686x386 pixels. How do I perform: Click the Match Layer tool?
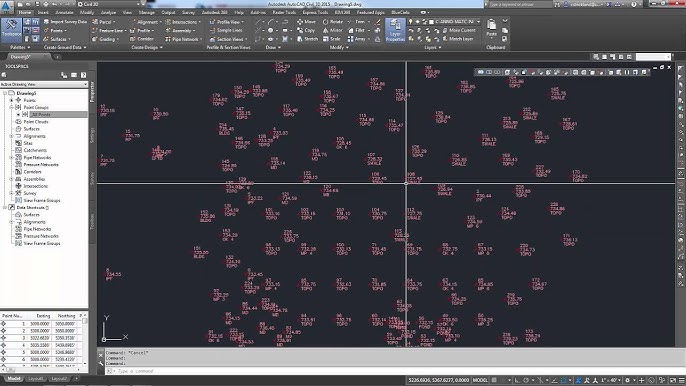458,39
